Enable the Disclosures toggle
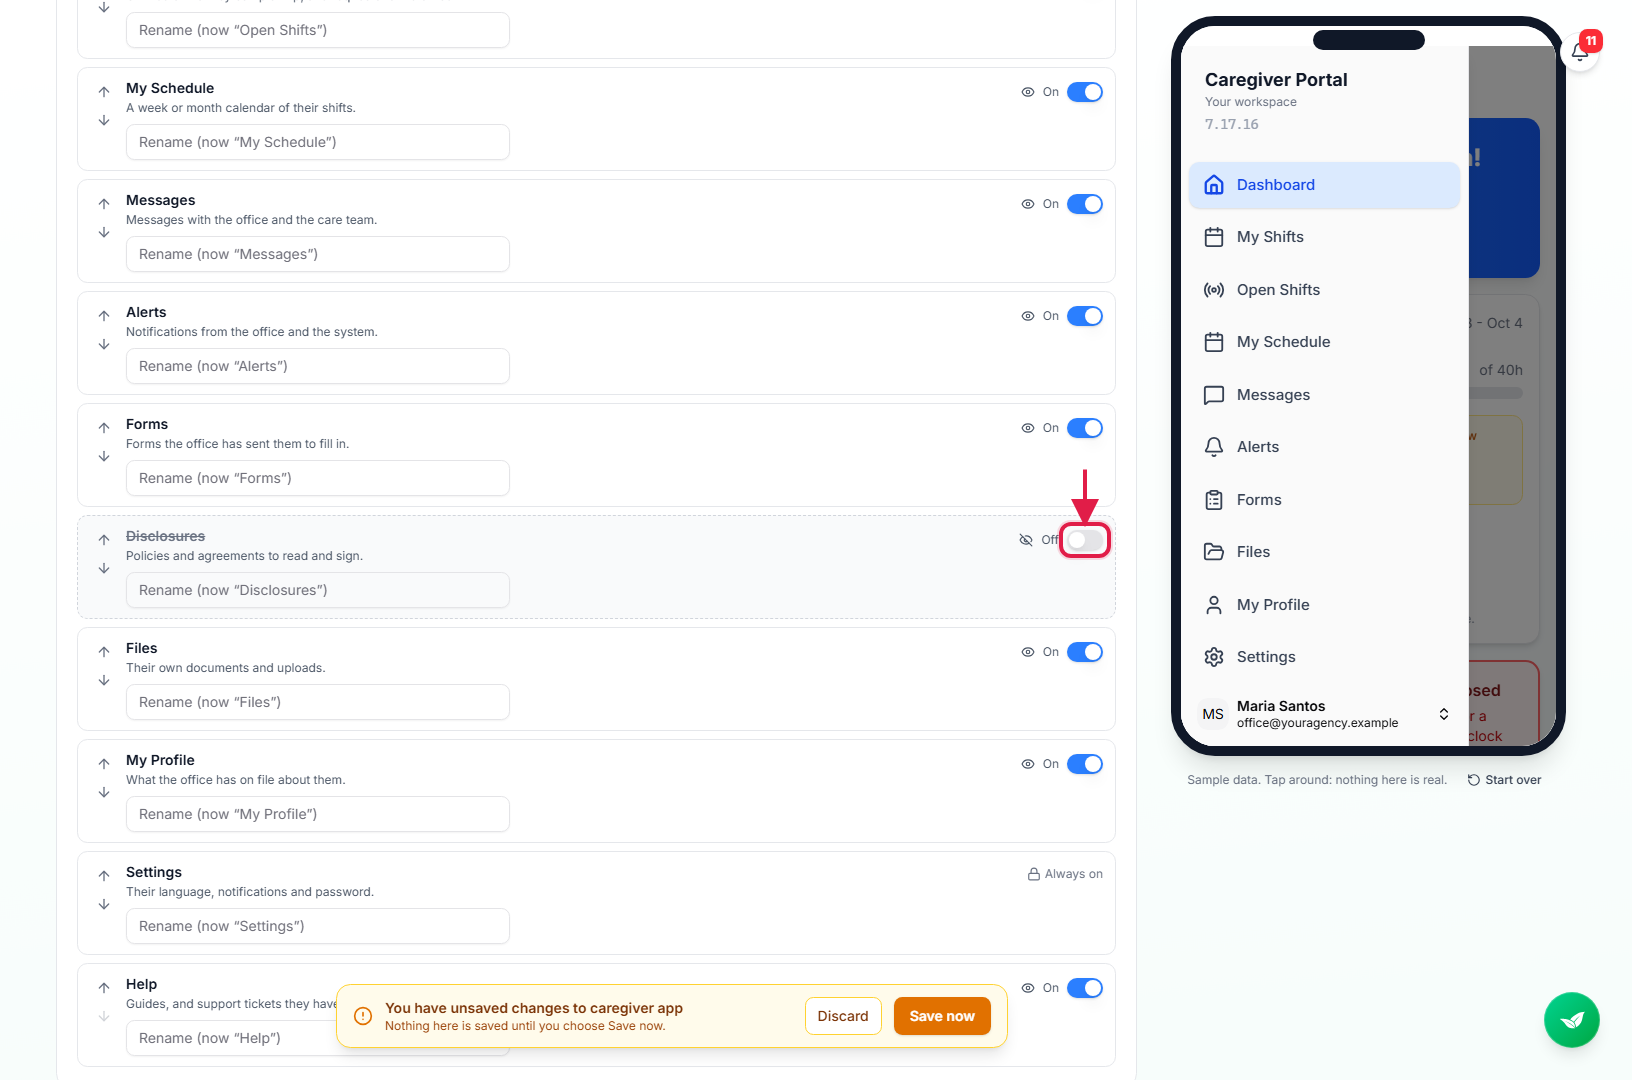The height and width of the screenshot is (1080, 1632). tap(1085, 540)
